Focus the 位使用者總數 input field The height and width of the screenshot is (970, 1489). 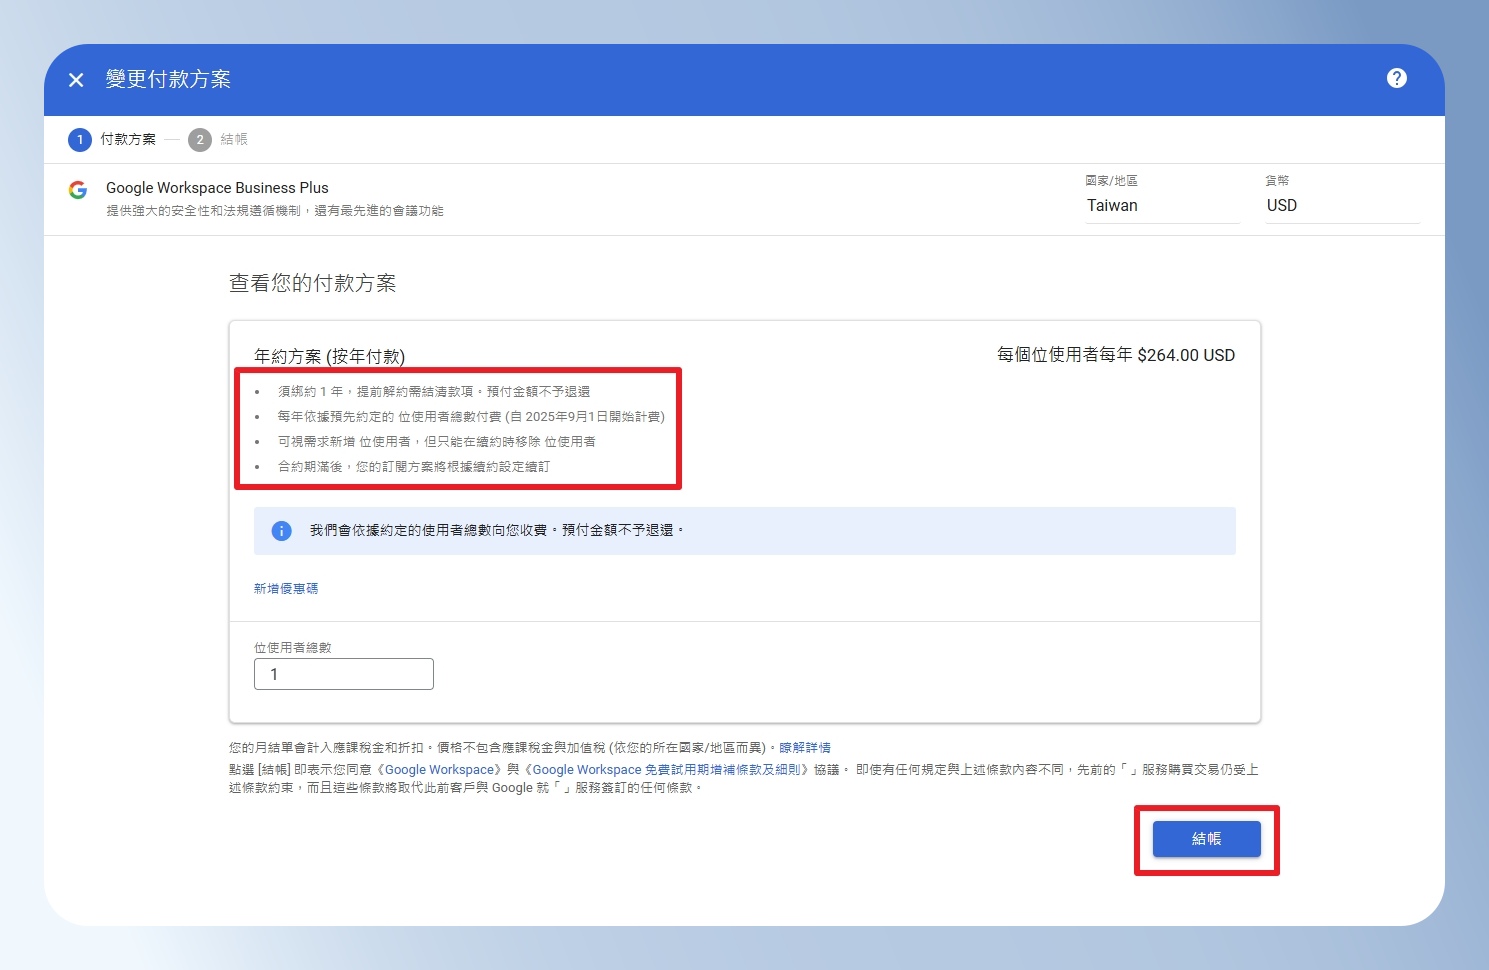point(344,674)
